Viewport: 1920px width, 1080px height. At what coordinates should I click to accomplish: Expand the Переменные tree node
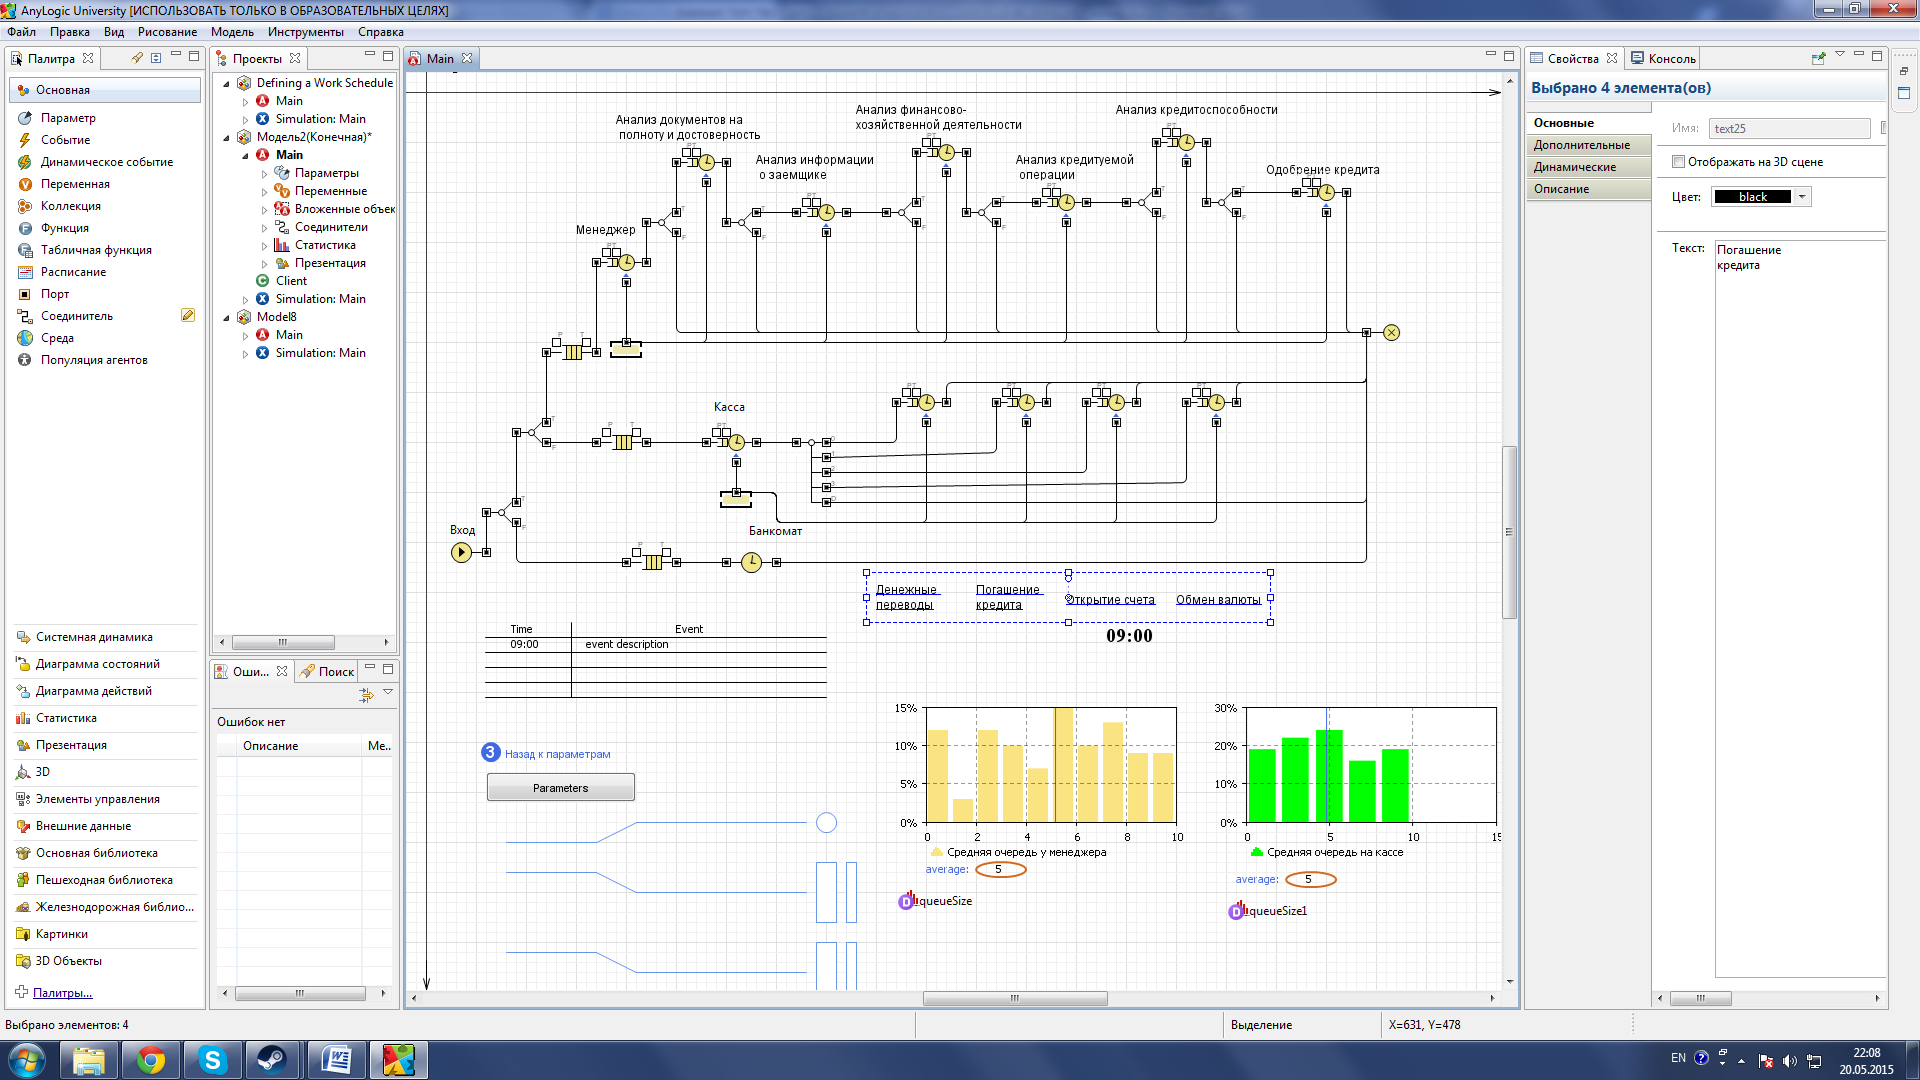[x=265, y=191]
